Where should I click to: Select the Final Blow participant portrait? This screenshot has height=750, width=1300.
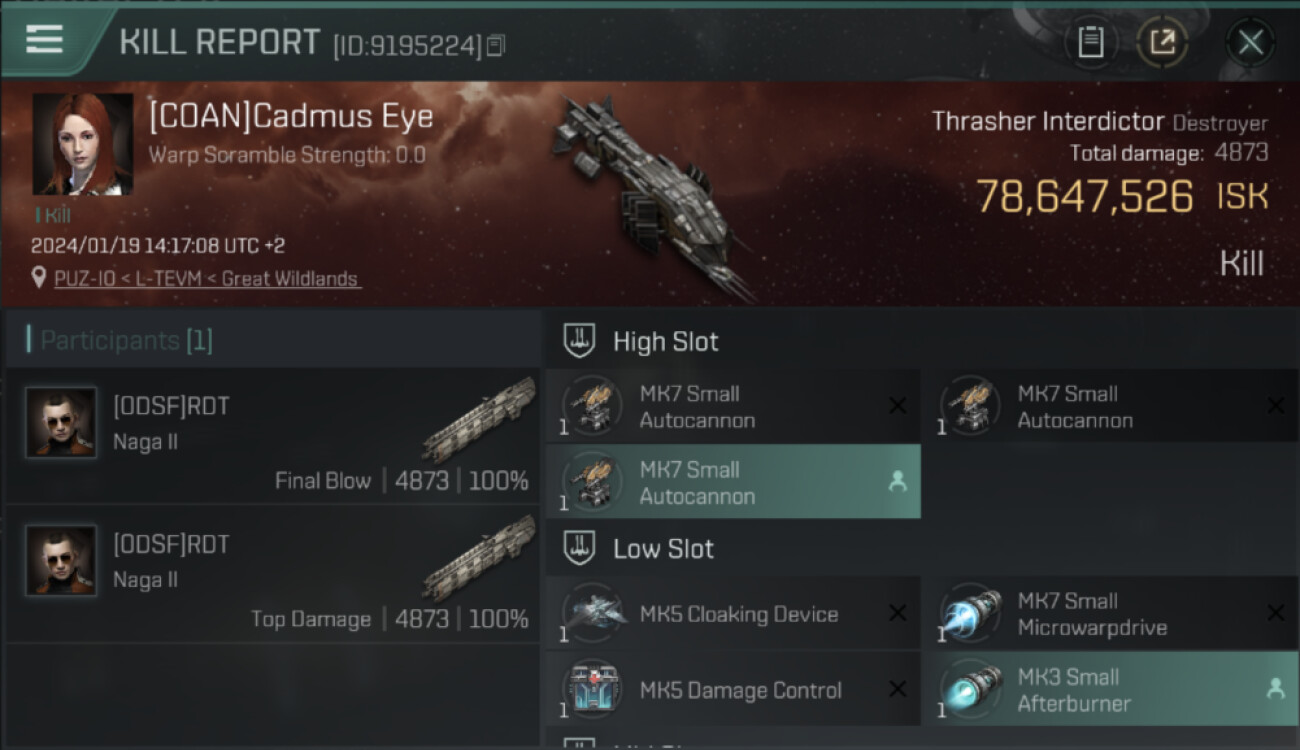[x=61, y=423]
